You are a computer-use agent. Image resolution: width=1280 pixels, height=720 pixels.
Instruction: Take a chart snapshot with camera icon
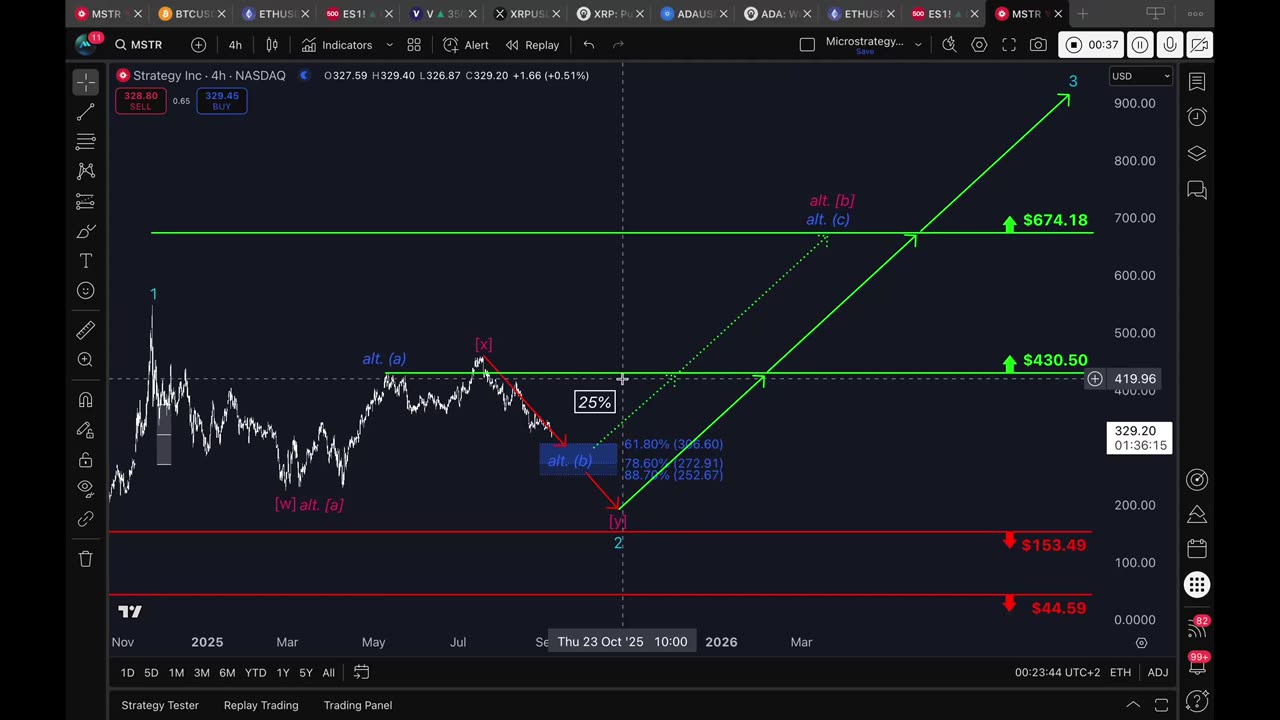[x=1039, y=45]
